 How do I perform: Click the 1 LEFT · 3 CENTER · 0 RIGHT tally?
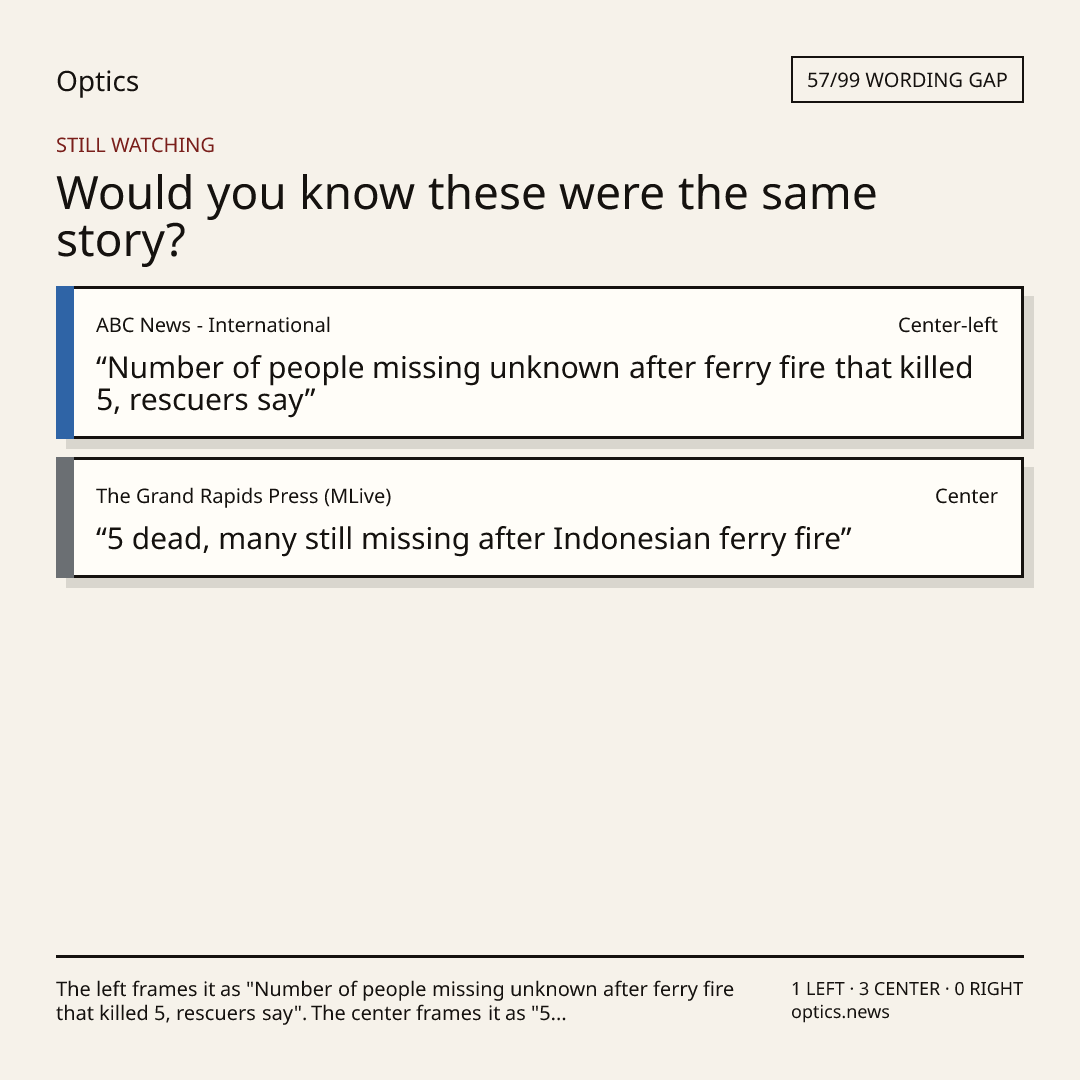907,989
